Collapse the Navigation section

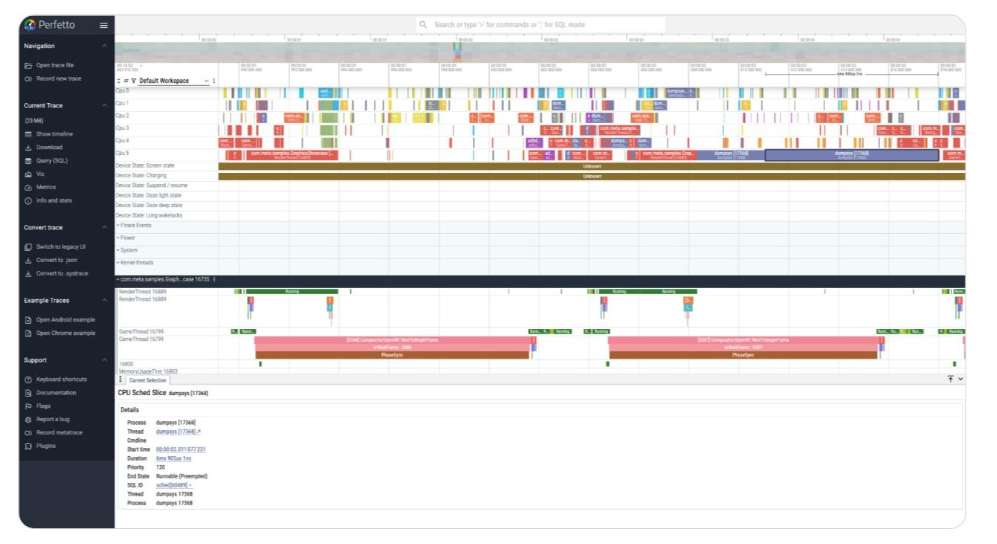pos(104,46)
